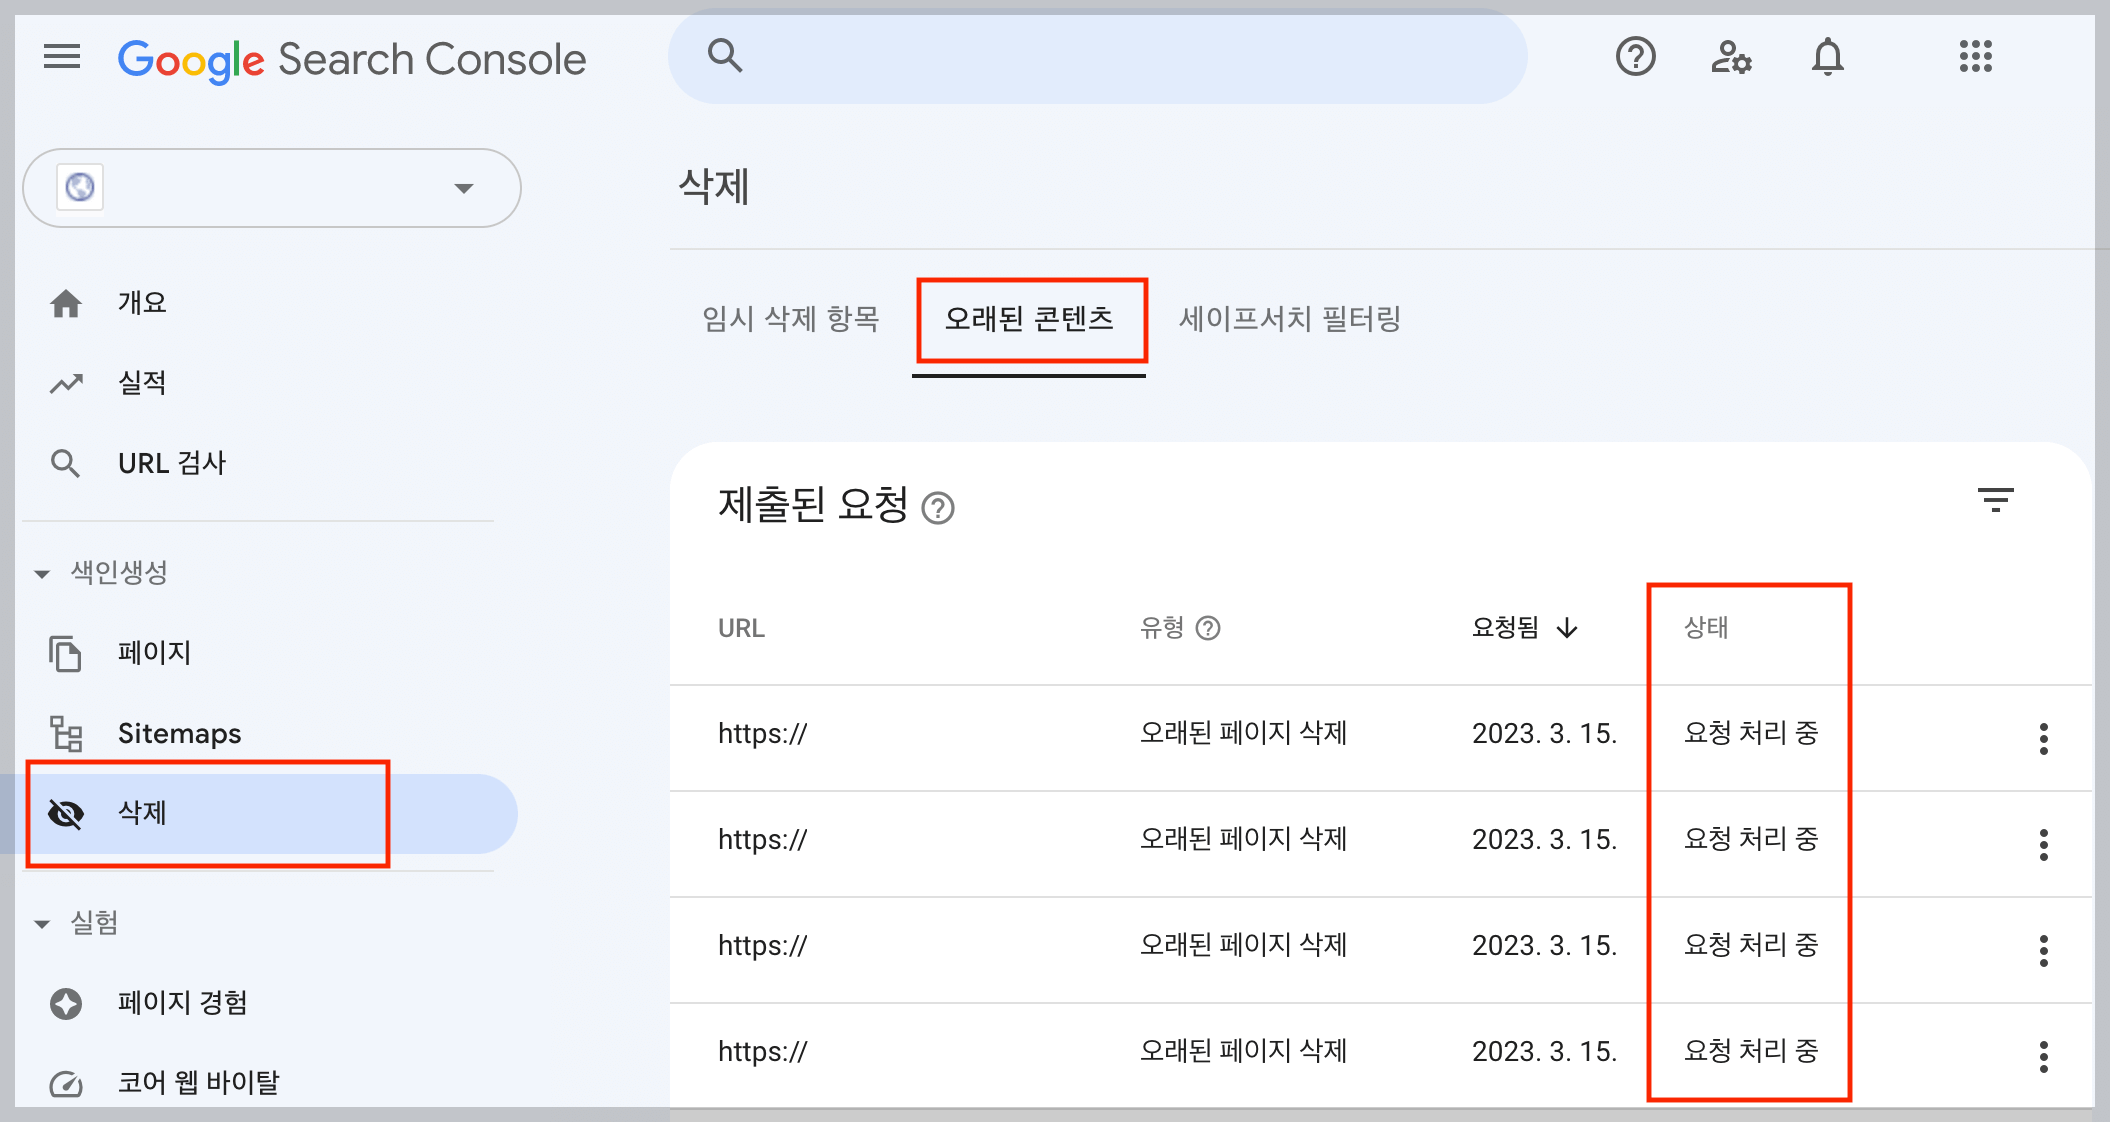Go to 개요 in the sidebar

(142, 302)
